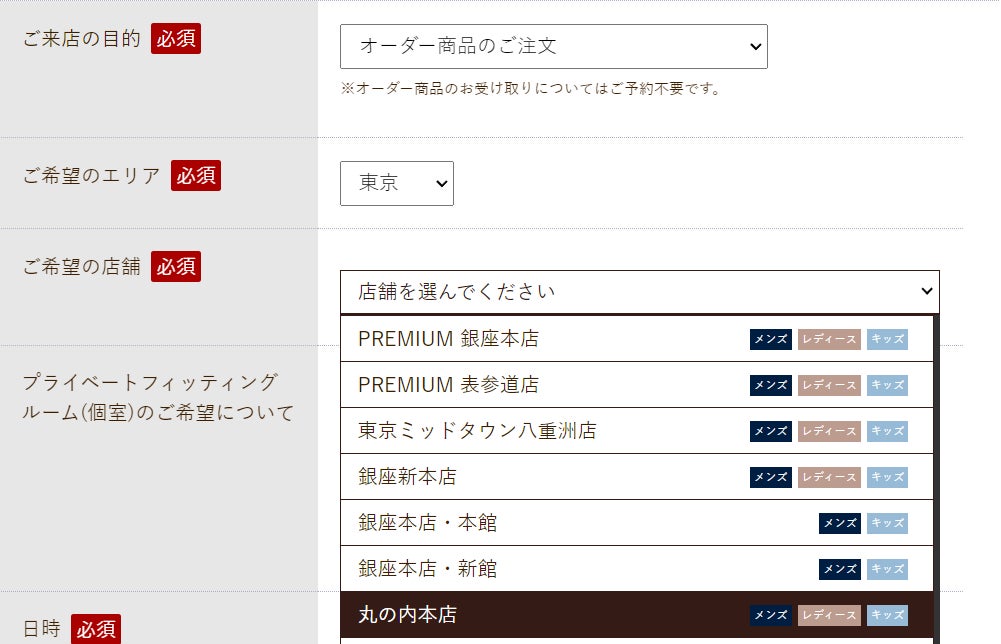Choose 銀座新本店 store option
The image size is (1001, 644).
407,477
